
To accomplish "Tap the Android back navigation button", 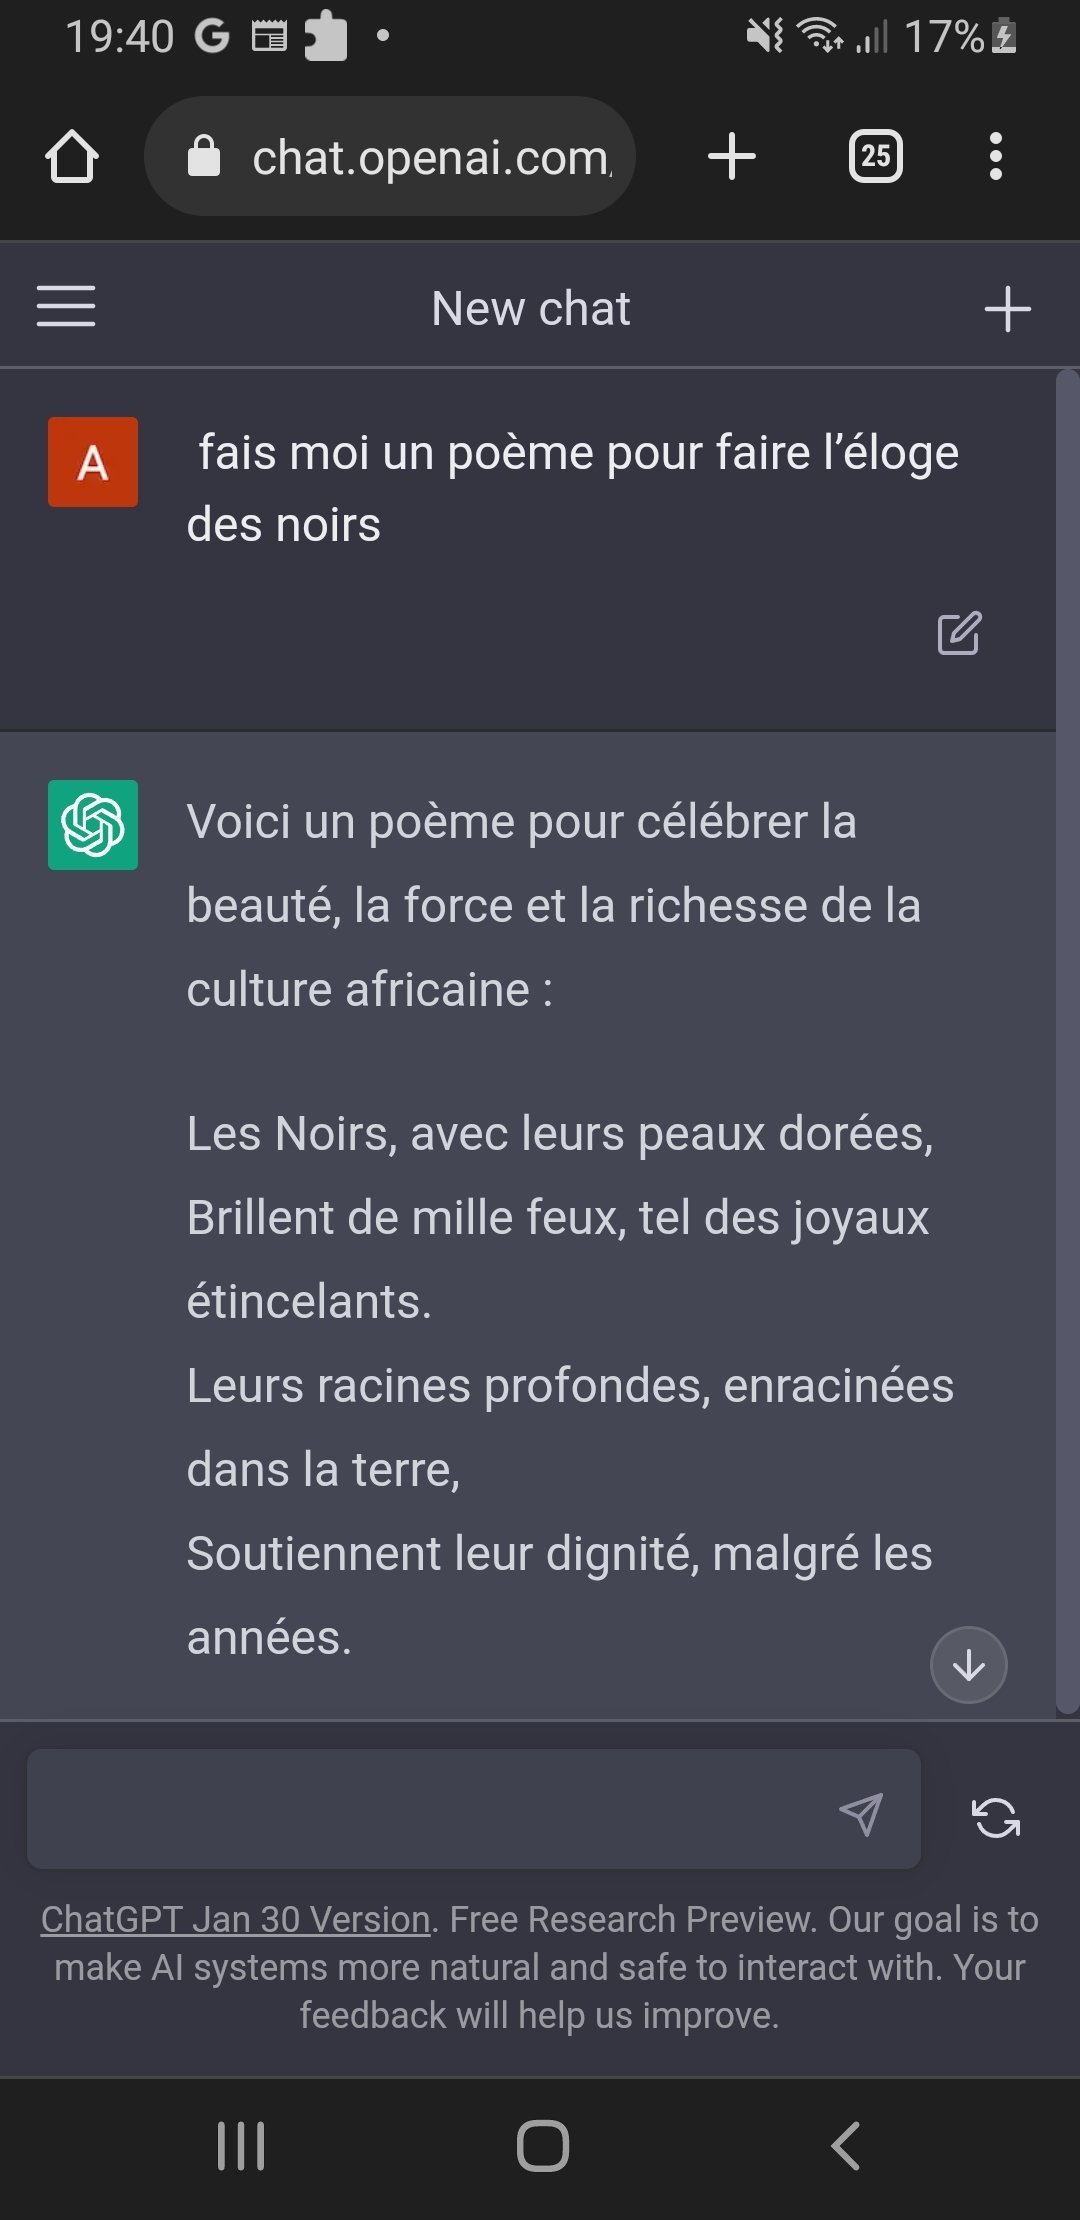I will 845,2146.
